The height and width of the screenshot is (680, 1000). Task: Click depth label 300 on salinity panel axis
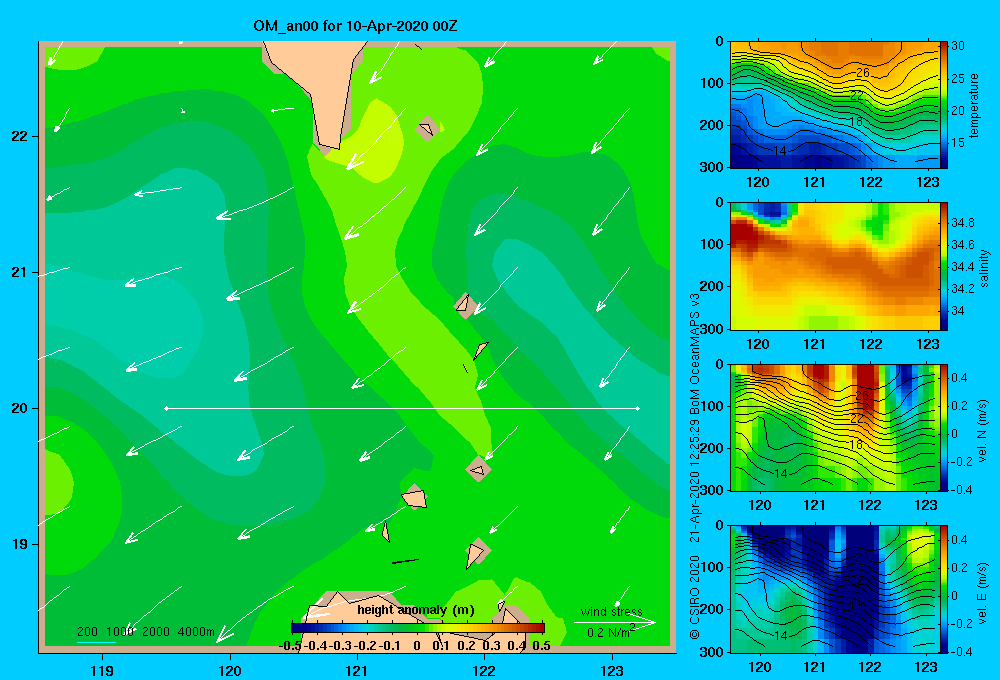click(x=712, y=329)
